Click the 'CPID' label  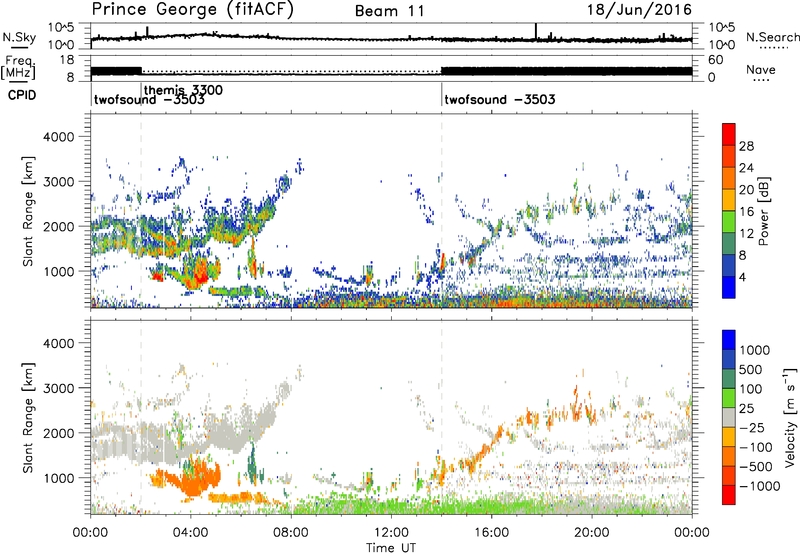tap(22, 95)
